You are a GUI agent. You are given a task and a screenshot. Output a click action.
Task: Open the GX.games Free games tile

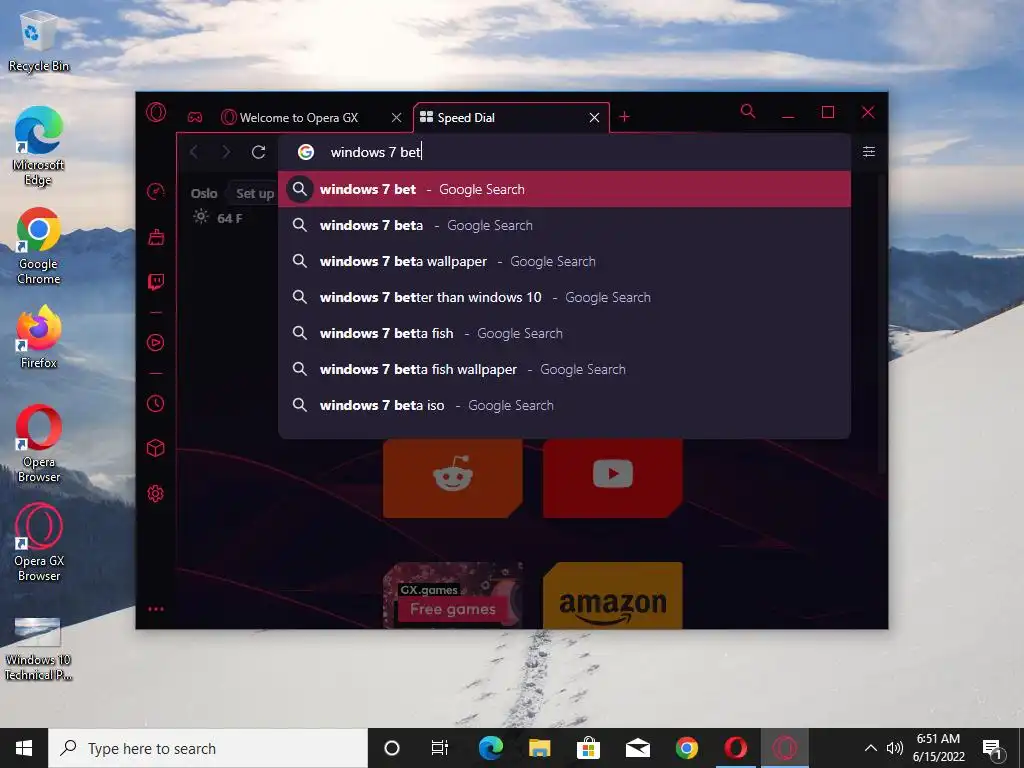click(x=453, y=595)
